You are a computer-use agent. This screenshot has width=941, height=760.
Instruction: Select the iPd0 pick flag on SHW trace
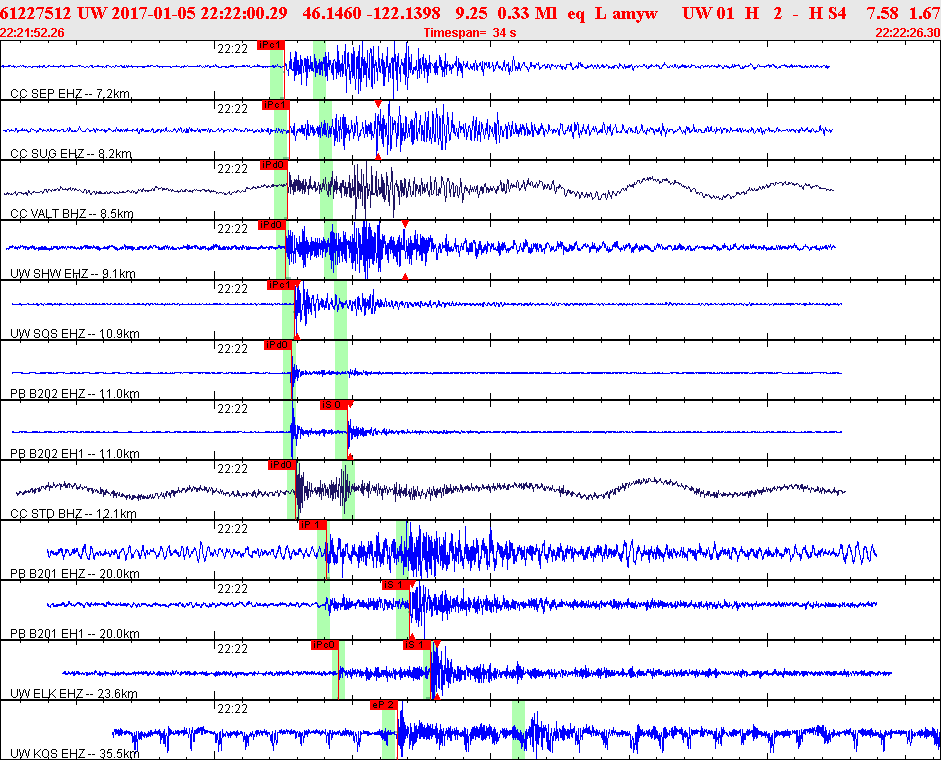click(x=272, y=225)
